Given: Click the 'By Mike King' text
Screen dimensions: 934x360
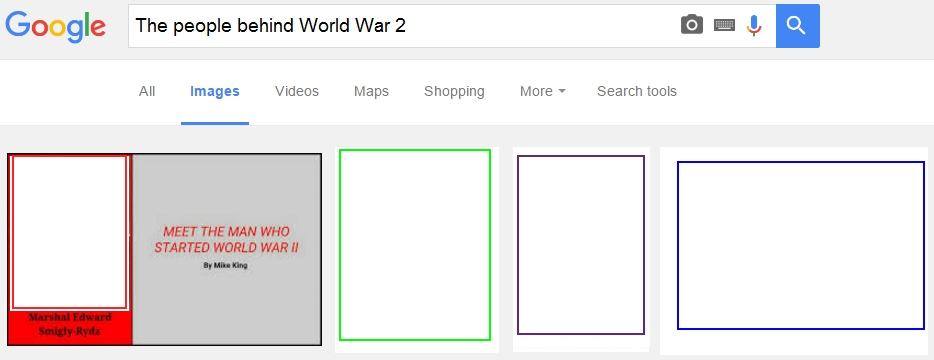Looking at the screenshot, I should (226, 265).
